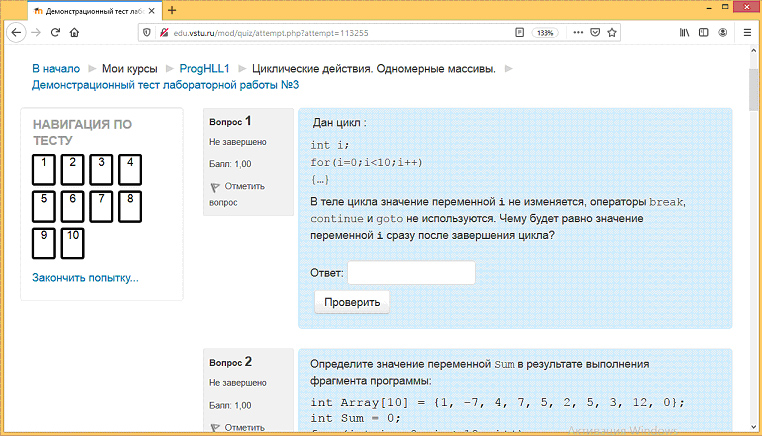Viewport: 762px width, 436px height.
Task: Reload the current quiz page
Action: click(55, 32)
